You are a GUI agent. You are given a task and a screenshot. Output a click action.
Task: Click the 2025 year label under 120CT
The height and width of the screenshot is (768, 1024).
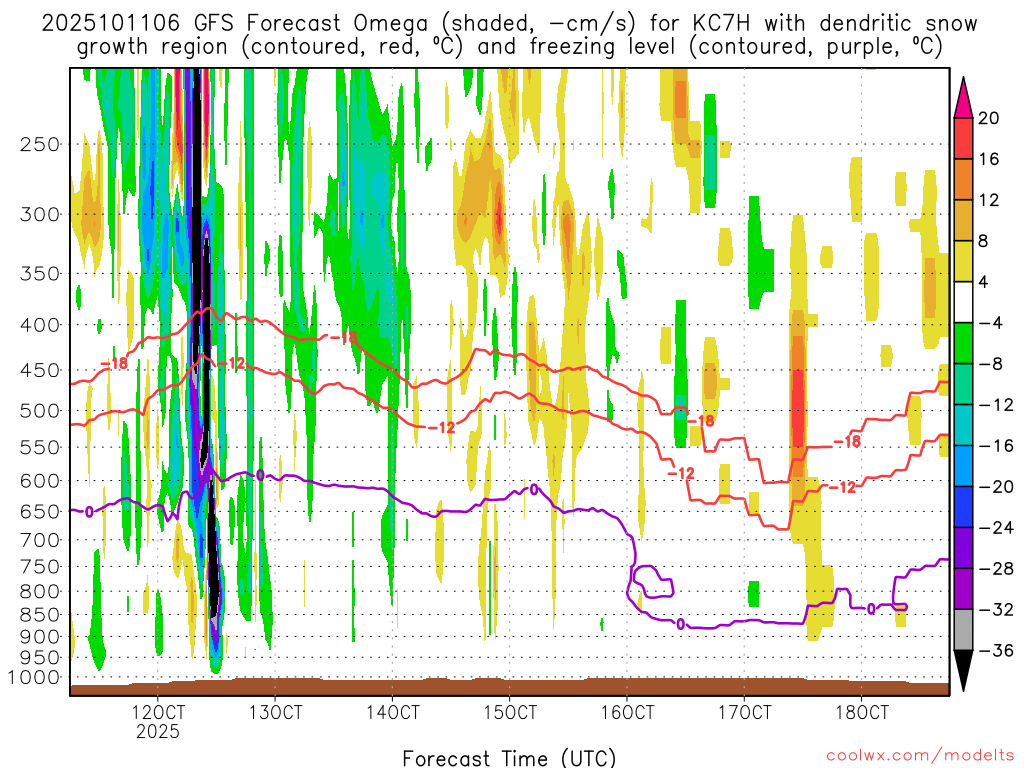(158, 731)
